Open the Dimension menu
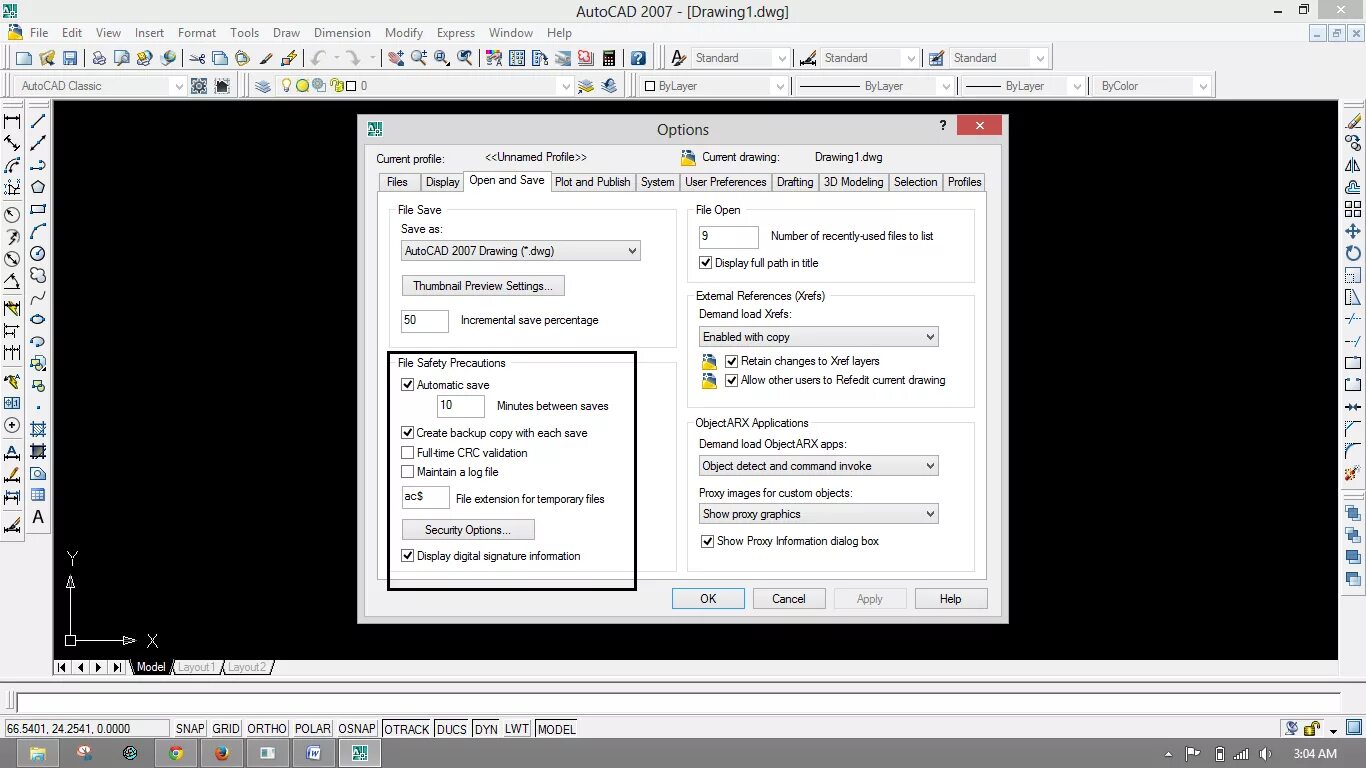Viewport: 1366px width, 768px height. pos(342,33)
